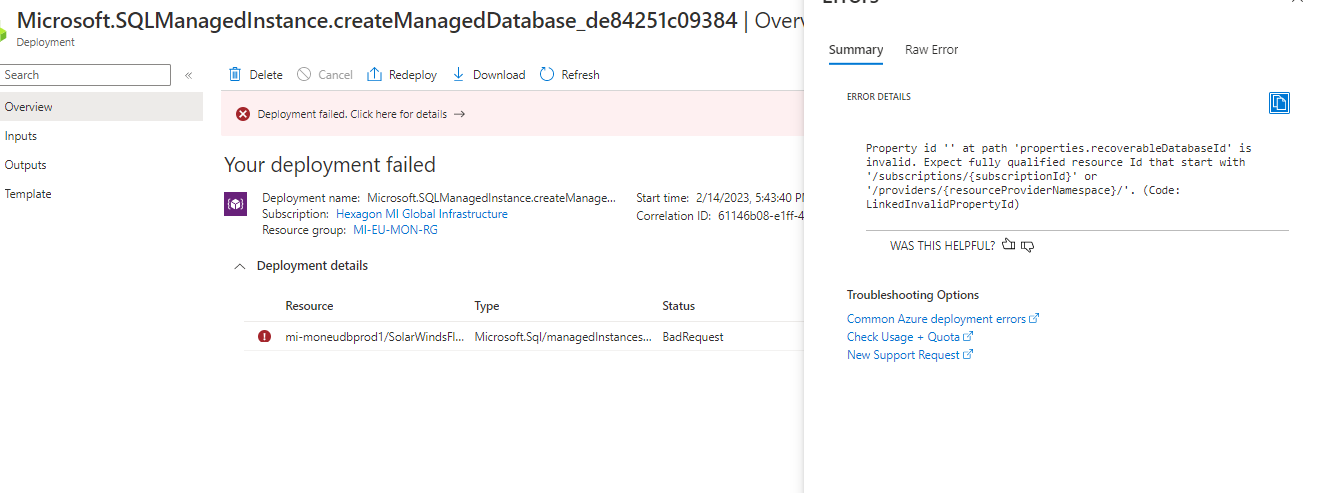The image size is (1324, 493).
Task: Click the Redeploy upload icon
Action: [375, 75]
